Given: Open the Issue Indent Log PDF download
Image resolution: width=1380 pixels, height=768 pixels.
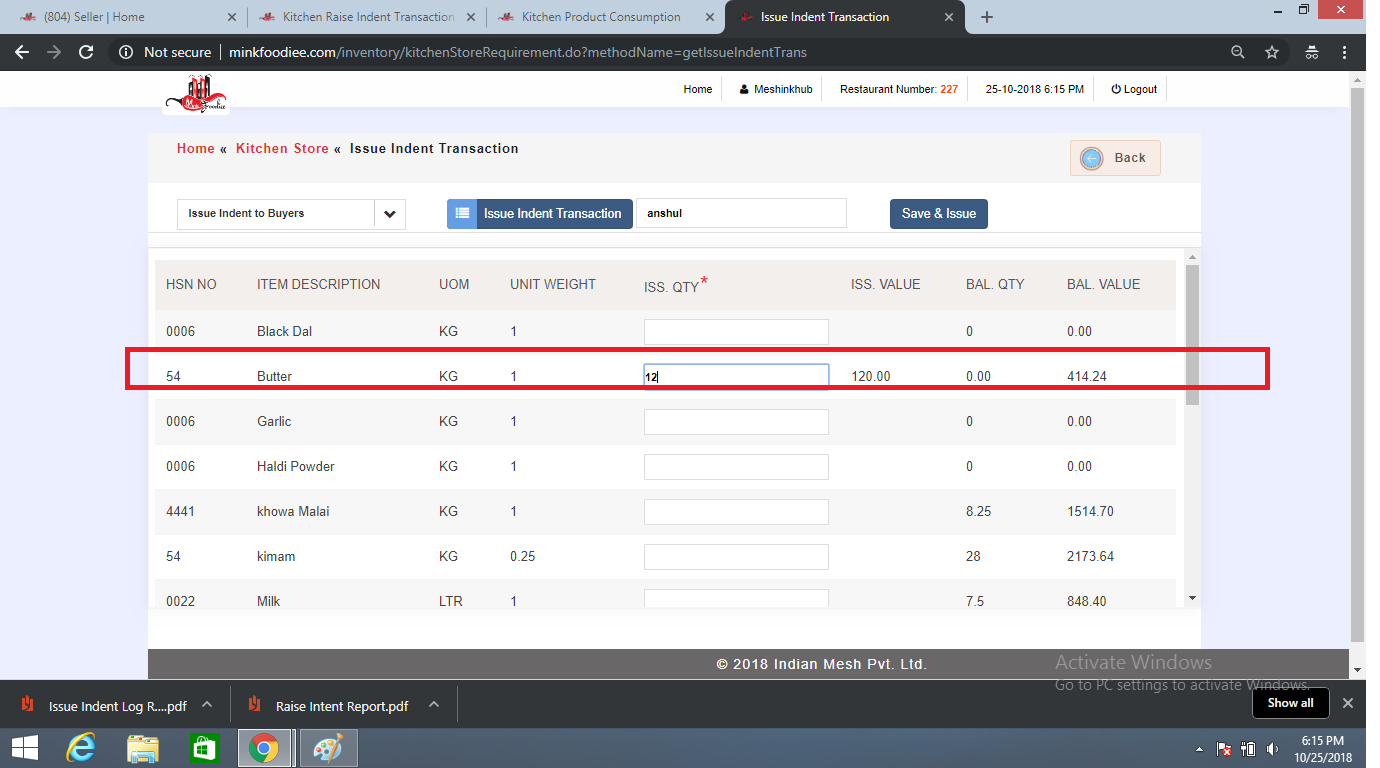Looking at the screenshot, I should 104,706.
